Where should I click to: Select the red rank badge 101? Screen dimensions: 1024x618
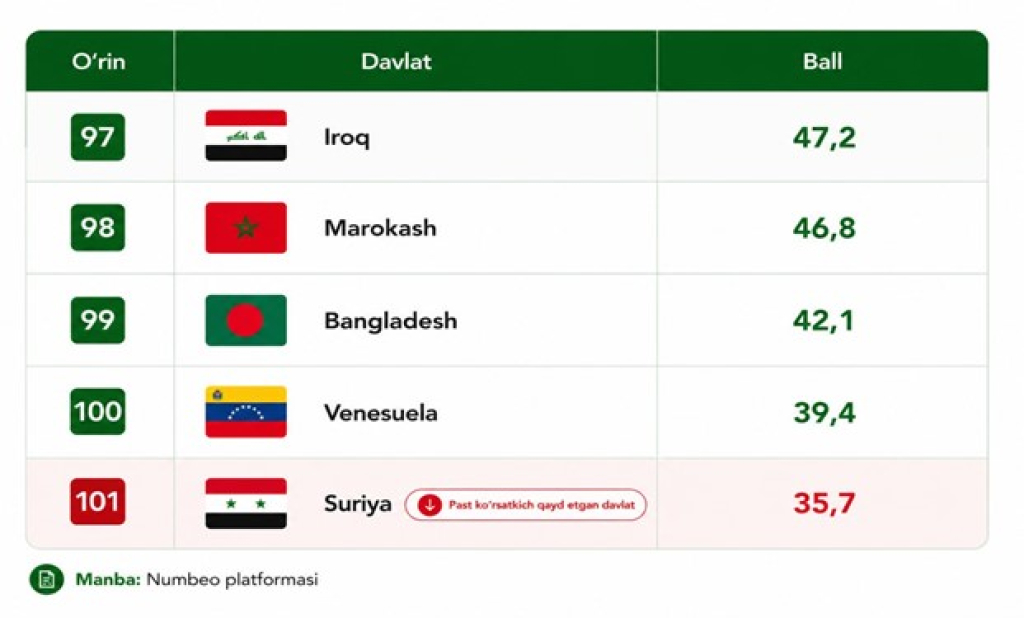point(98,502)
